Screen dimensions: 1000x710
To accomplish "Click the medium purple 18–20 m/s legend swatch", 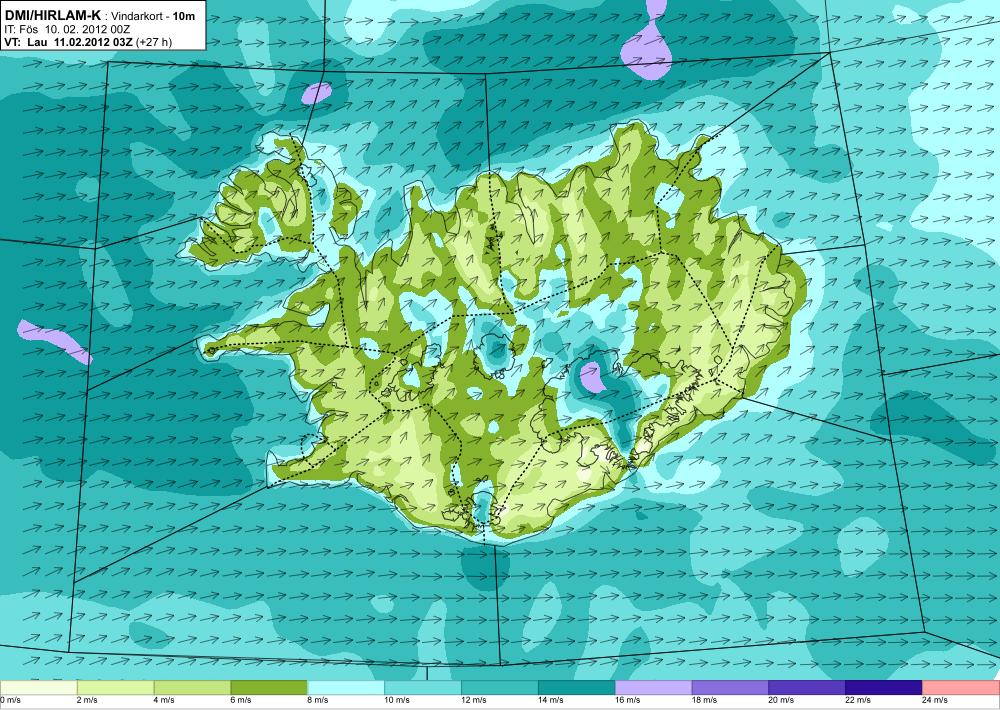I will point(730,688).
